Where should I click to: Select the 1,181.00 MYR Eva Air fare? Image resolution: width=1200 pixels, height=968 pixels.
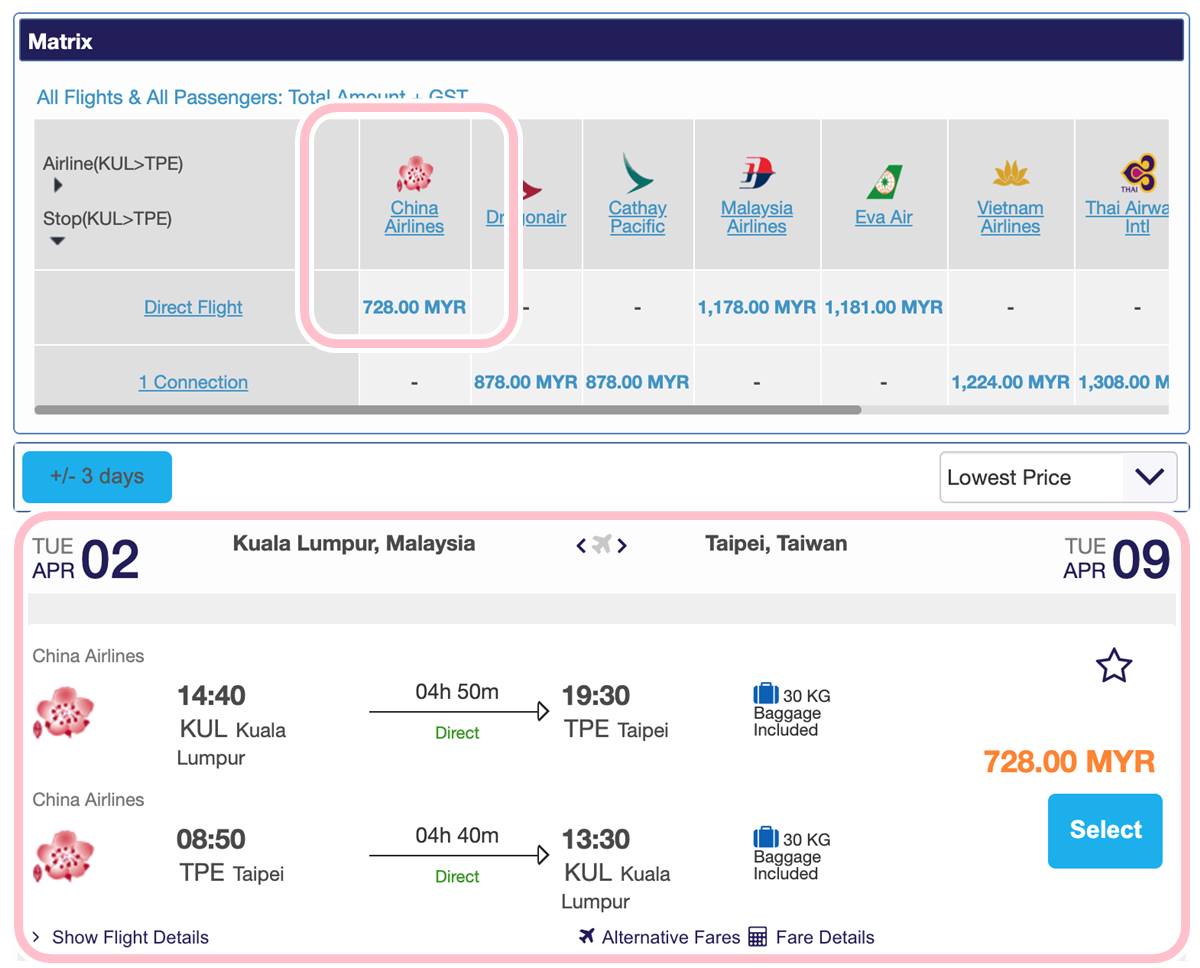884,307
